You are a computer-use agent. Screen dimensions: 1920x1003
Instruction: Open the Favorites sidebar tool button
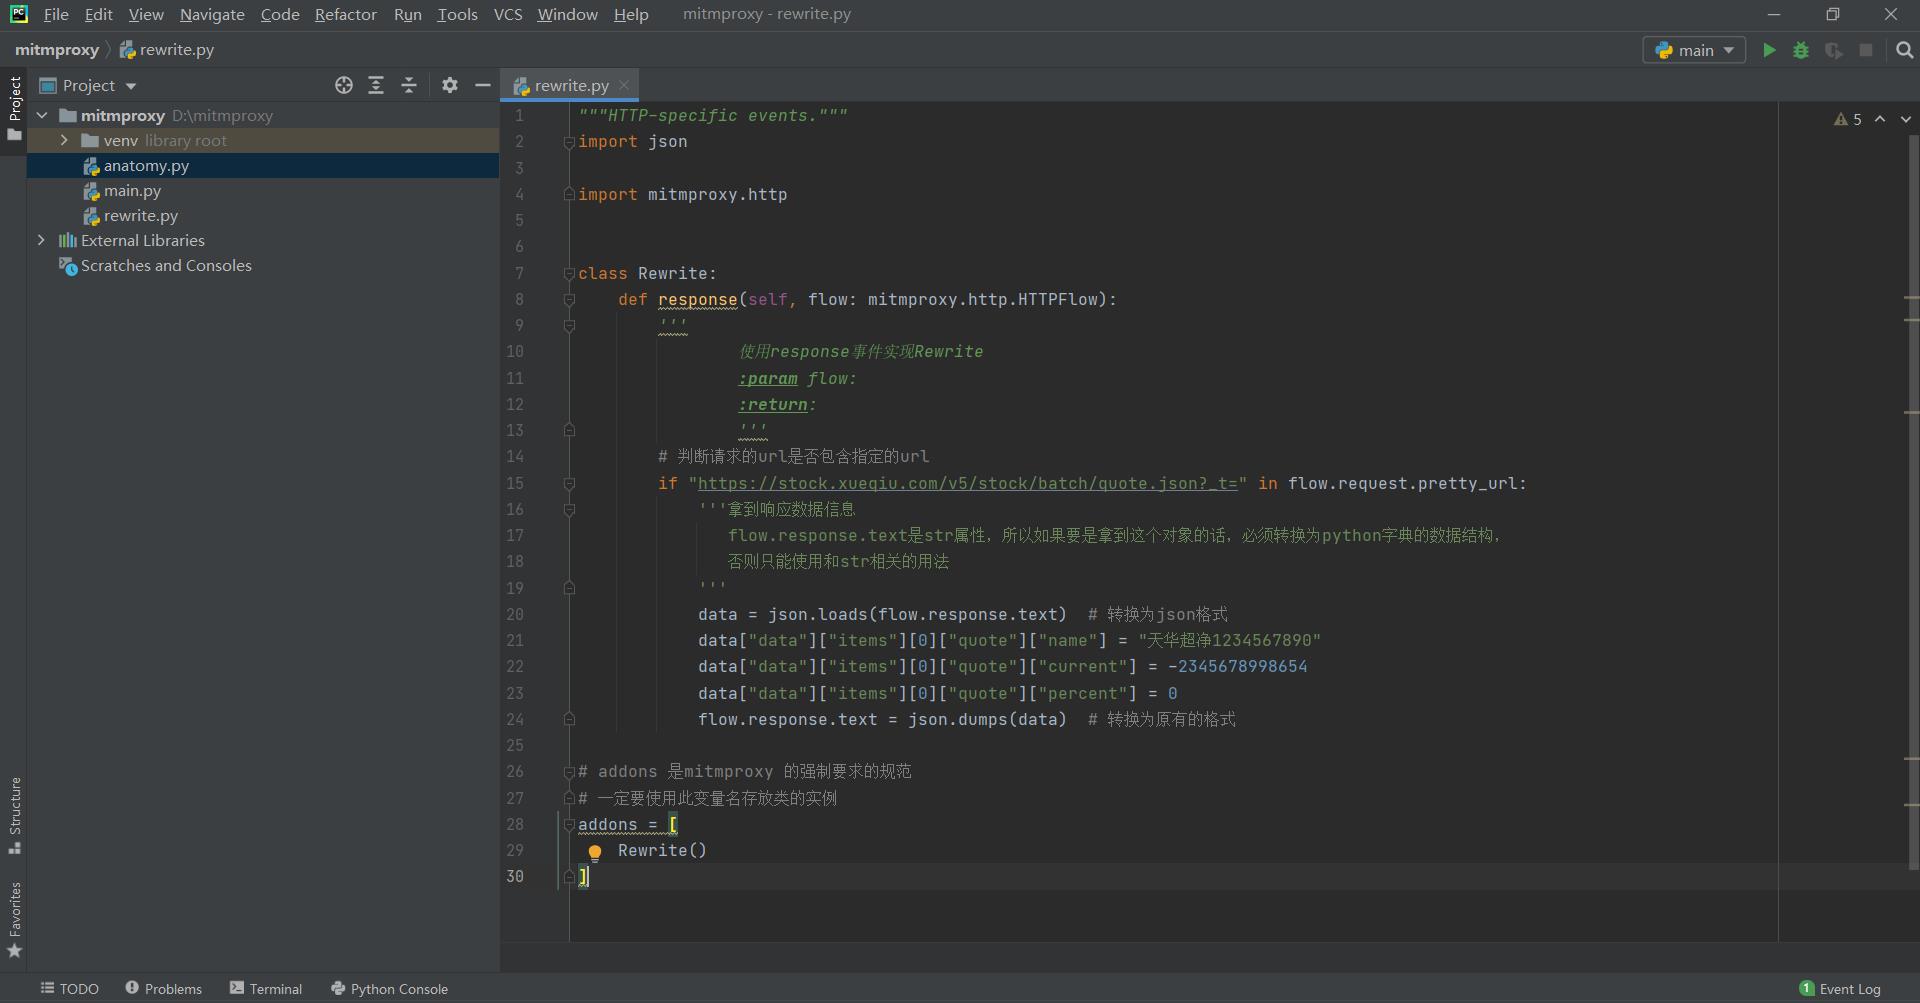(x=14, y=920)
